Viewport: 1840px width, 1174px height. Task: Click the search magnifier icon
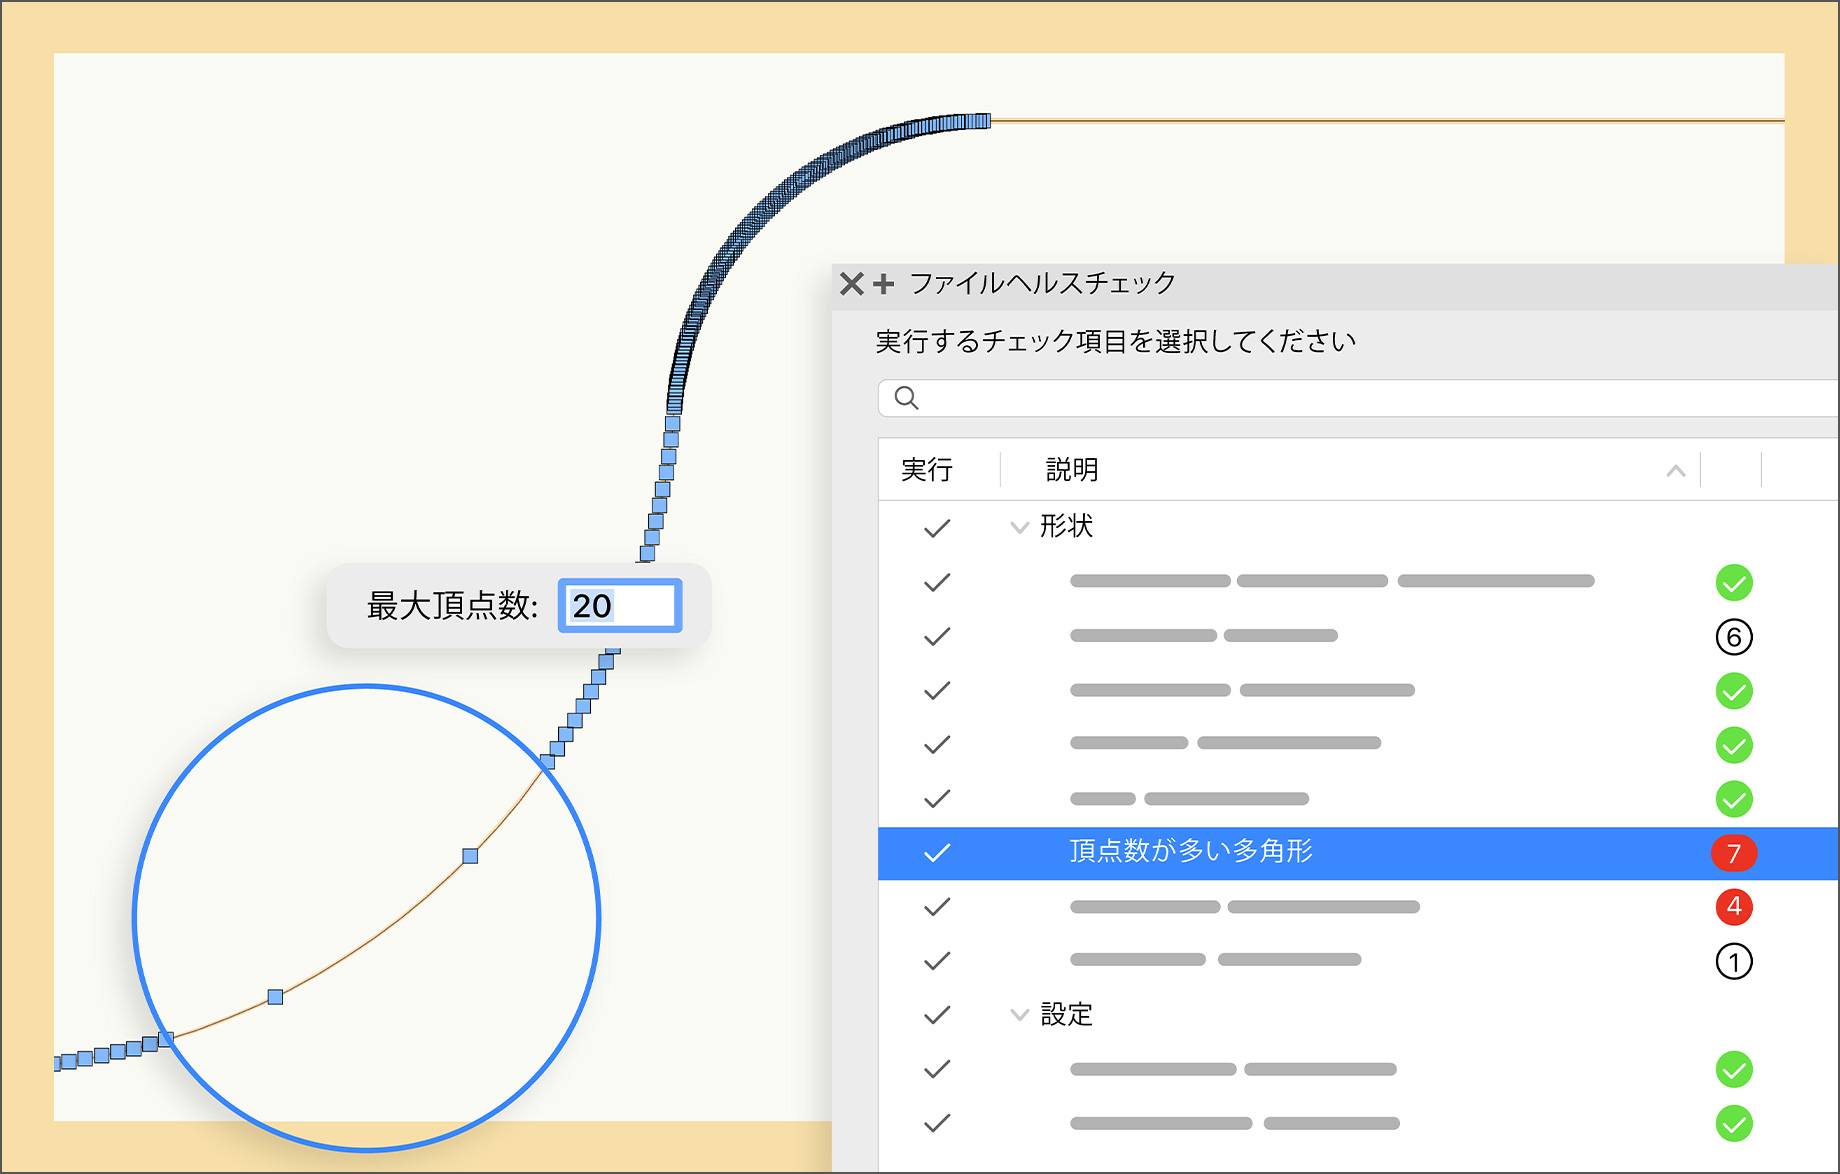coord(906,398)
